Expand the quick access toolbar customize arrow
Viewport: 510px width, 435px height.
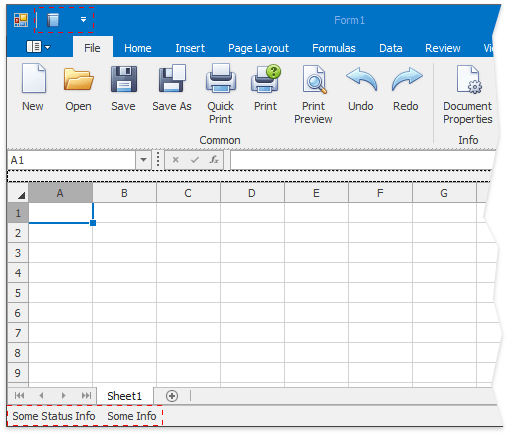83,20
